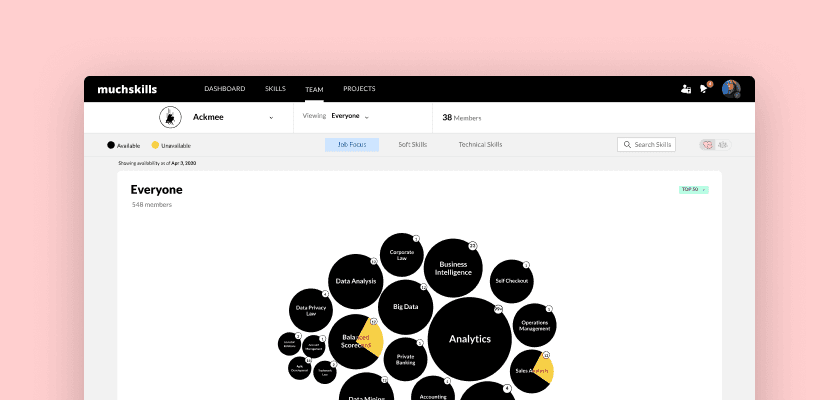
Task: Switch to the second view in the toggle
Action: pyautogui.click(x=723, y=145)
